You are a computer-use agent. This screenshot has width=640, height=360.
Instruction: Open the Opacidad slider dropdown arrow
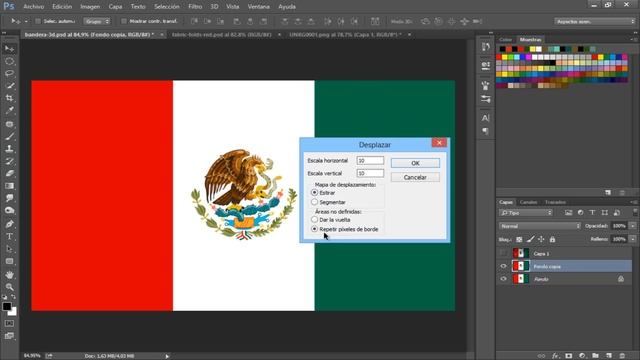coord(633,226)
